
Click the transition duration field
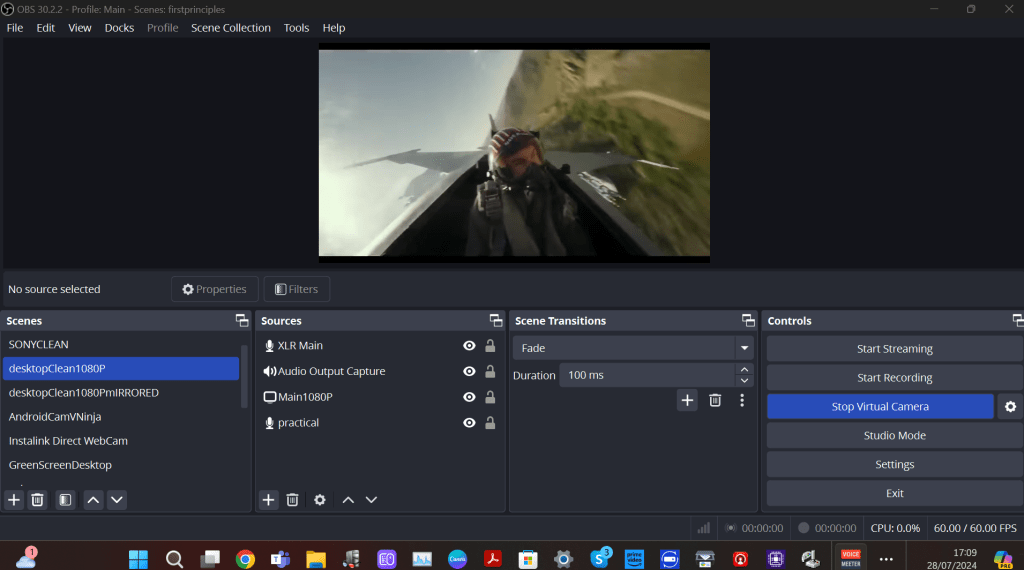[647, 375]
